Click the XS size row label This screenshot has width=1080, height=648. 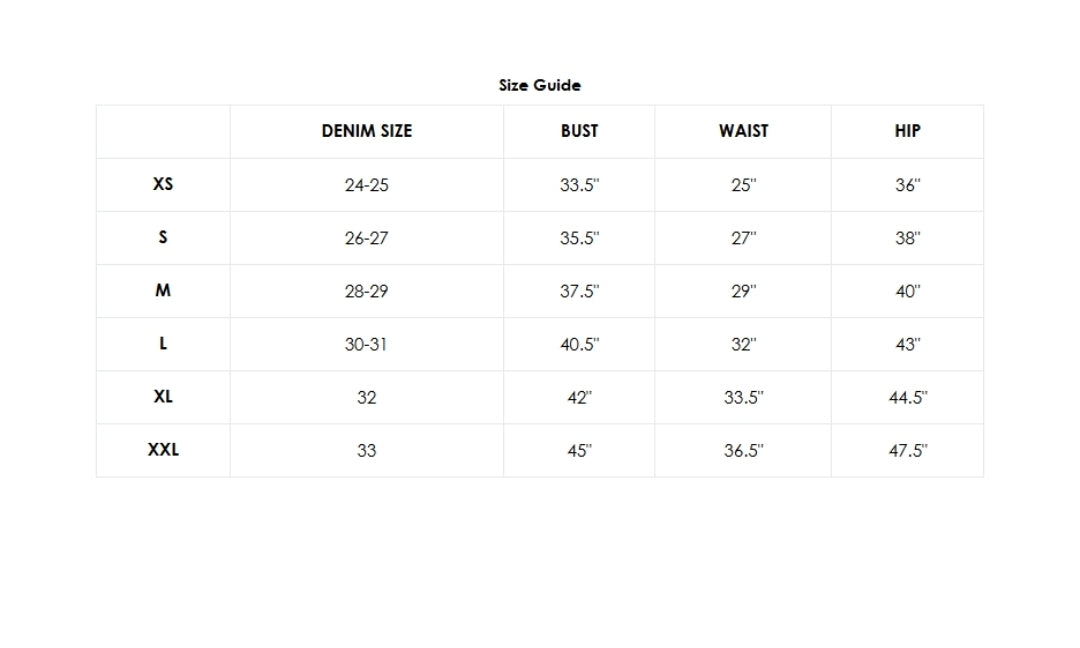click(163, 184)
